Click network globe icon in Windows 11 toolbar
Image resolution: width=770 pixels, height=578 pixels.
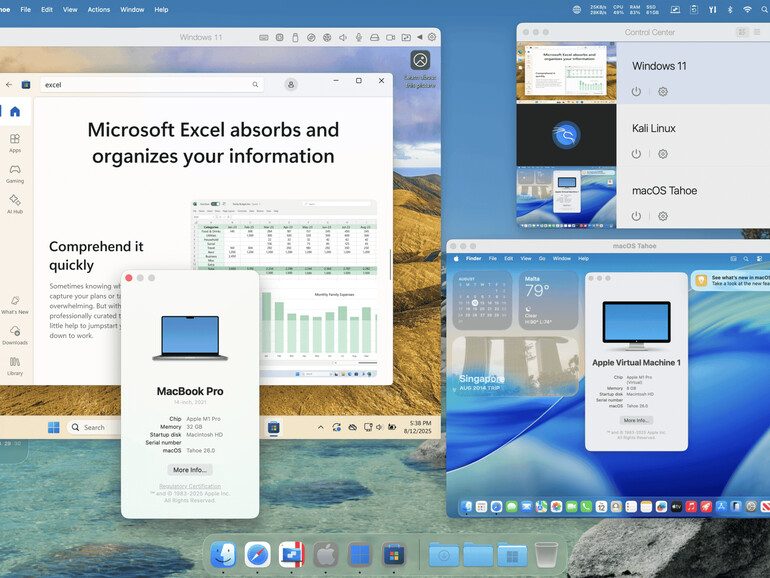(327, 37)
